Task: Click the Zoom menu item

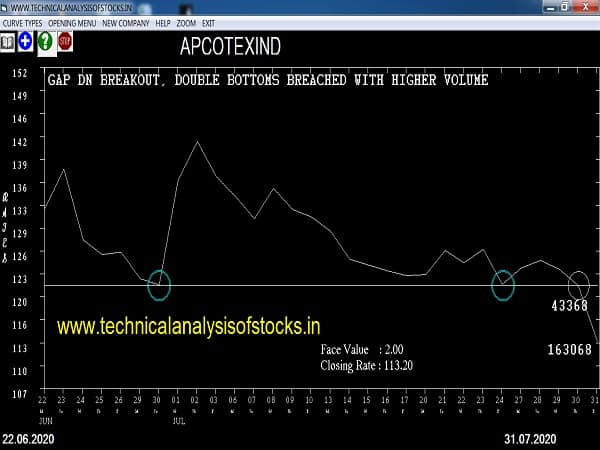Action: click(187, 22)
